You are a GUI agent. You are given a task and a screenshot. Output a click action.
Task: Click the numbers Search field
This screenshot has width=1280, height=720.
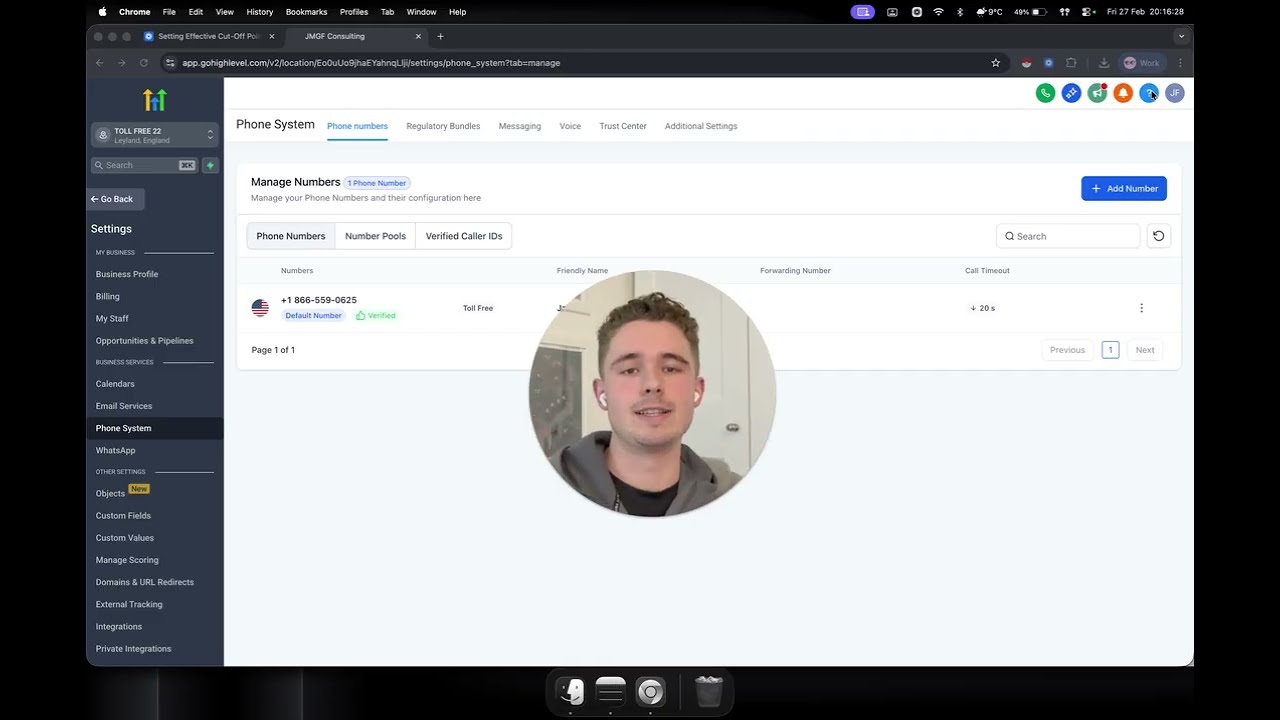pyautogui.click(x=1068, y=236)
